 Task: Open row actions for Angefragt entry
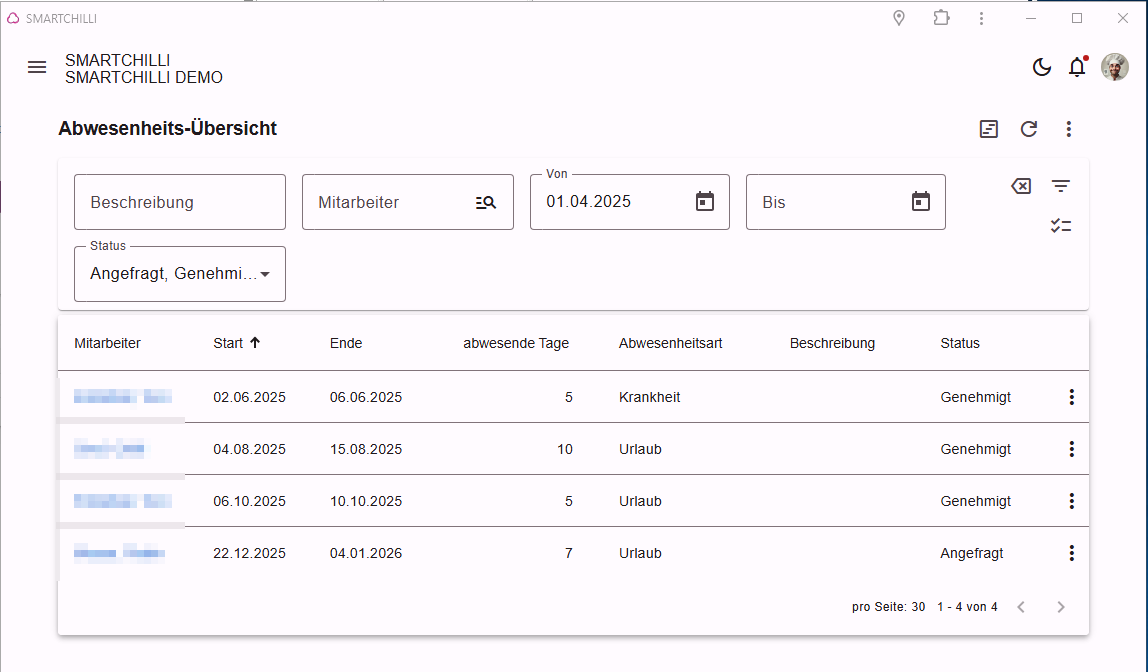(1071, 553)
